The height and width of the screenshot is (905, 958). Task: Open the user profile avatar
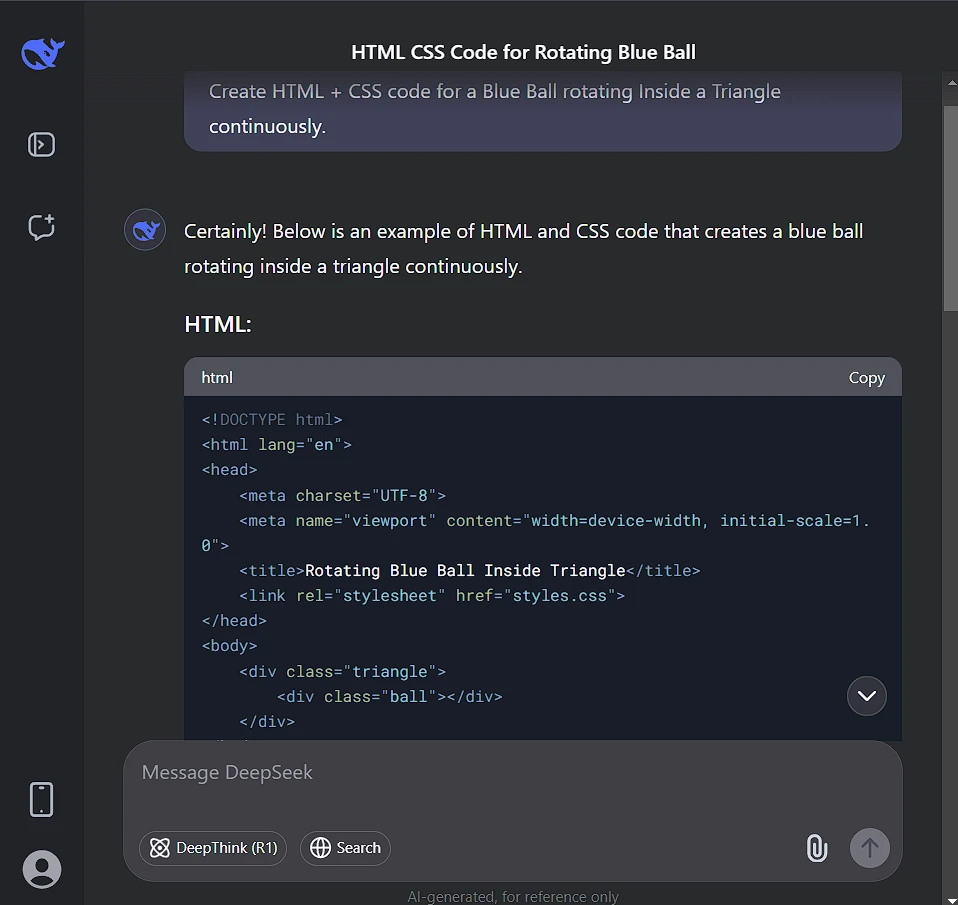click(x=42, y=869)
